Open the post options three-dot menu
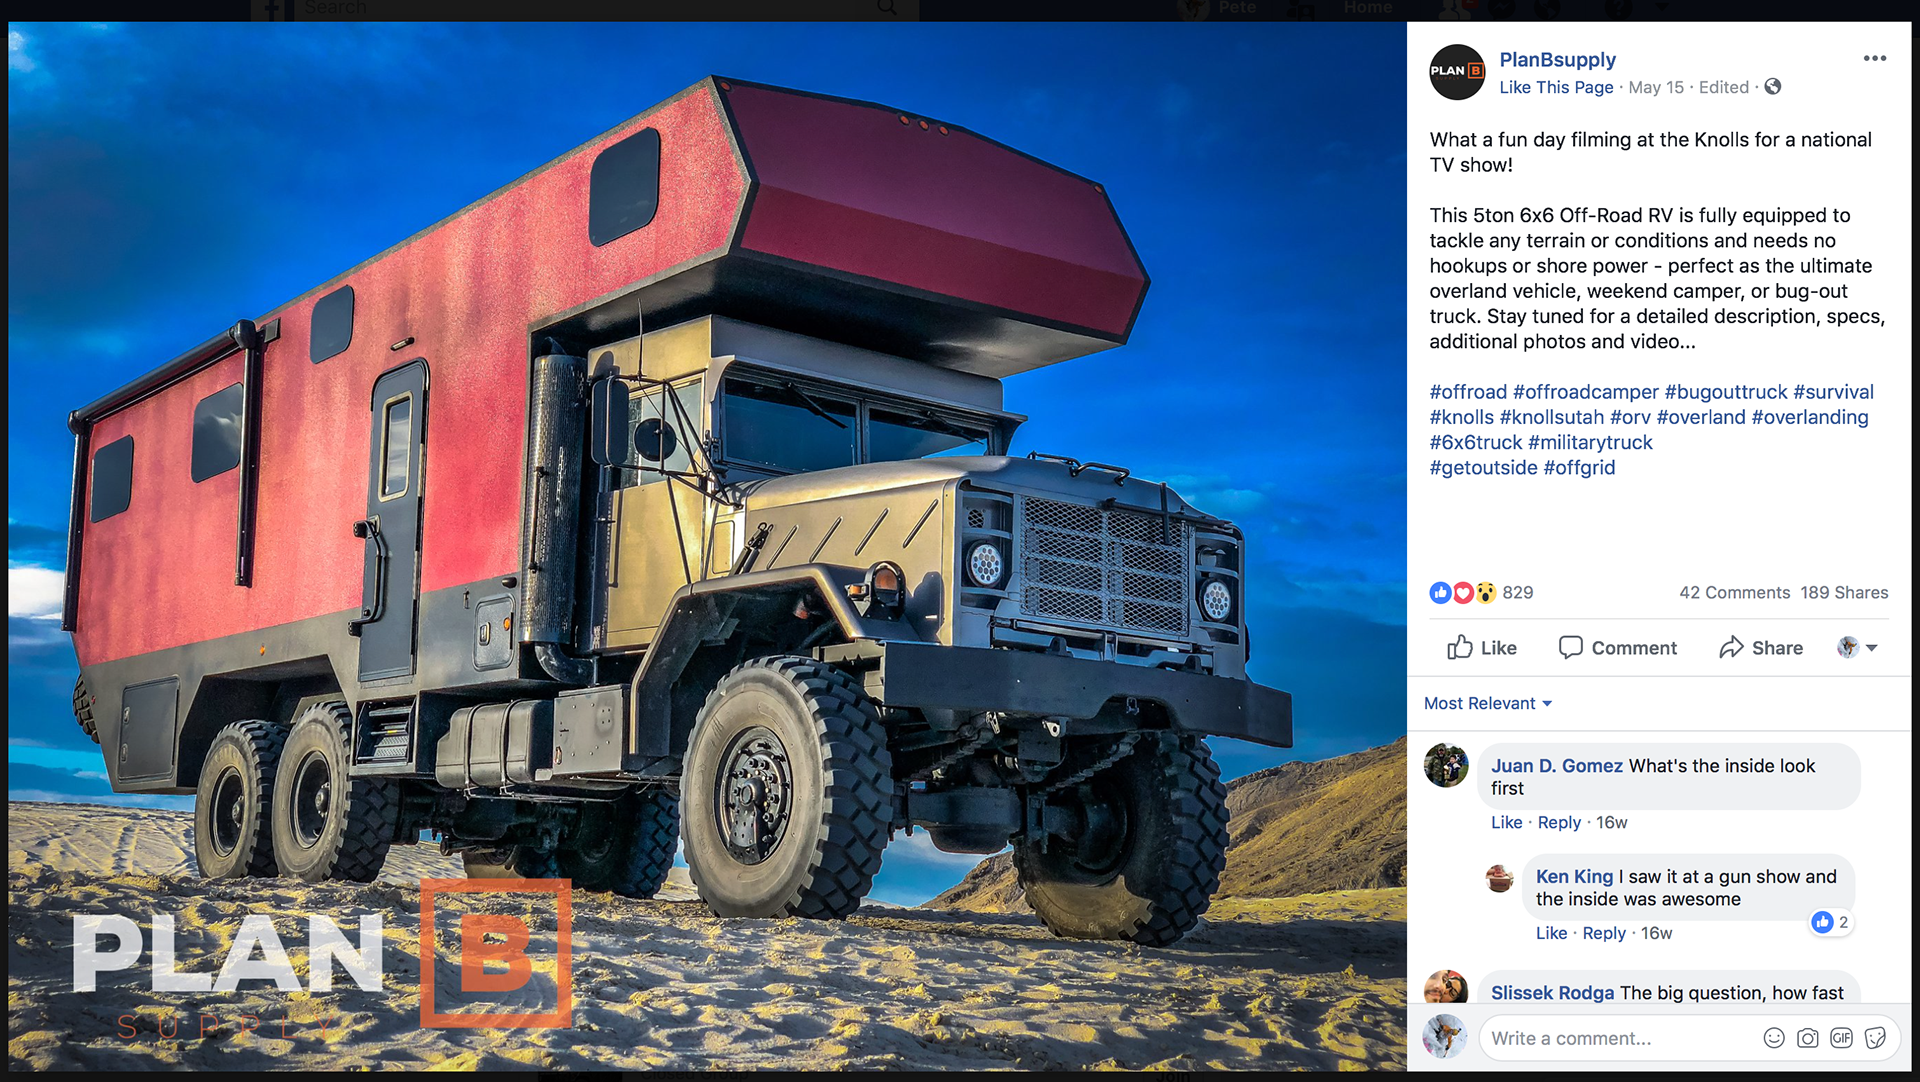Viewport: 1920px width, 1082px height. [x=1874, y=59]
